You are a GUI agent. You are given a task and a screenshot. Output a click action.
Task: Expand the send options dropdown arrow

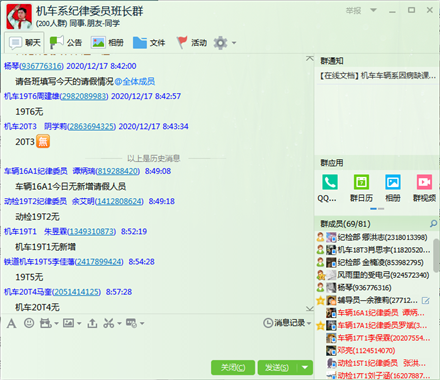pyautogui.click(x=305, y=367)
